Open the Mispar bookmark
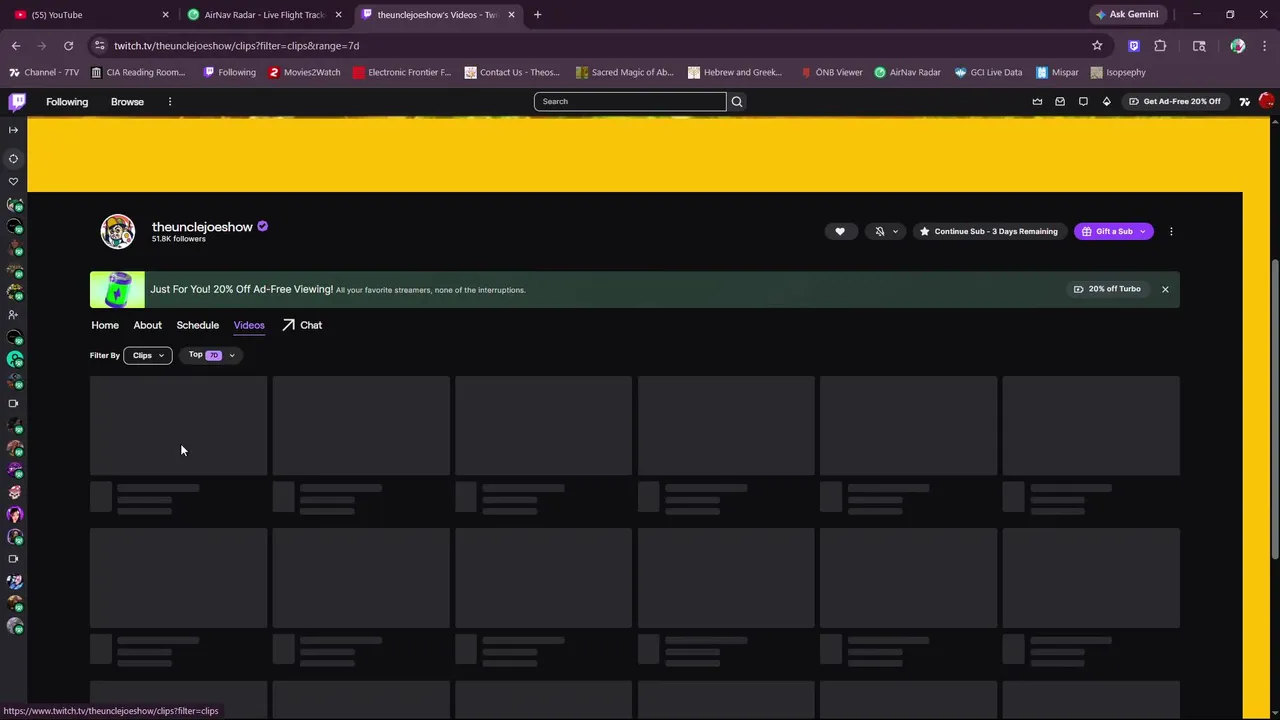1280x720 pixels. (1057, 72)
